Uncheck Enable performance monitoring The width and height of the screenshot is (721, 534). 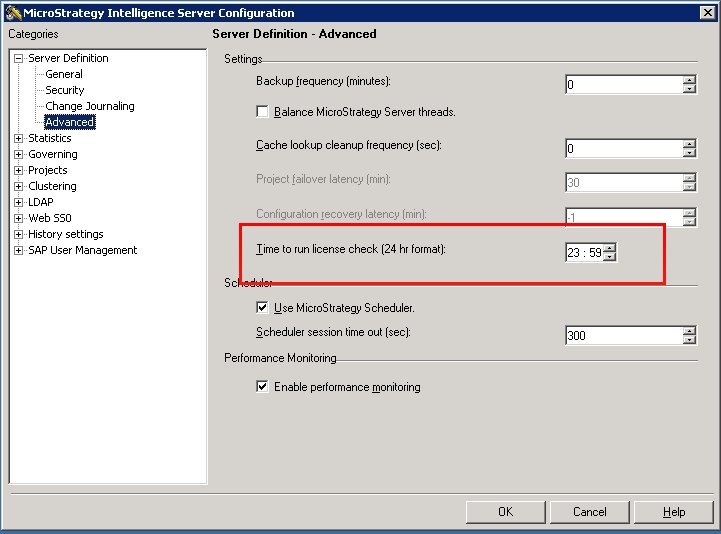coord(262,386)
